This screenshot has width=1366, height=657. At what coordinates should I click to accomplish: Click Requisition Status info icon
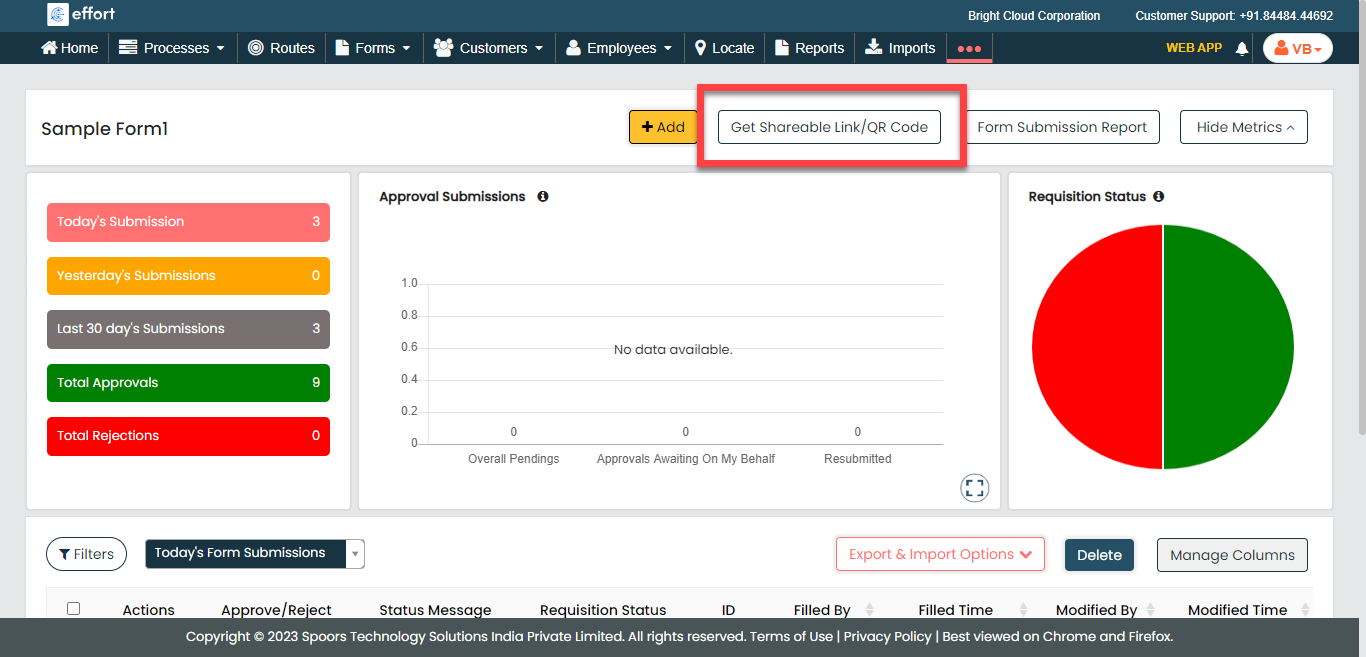coord(1158,197)
